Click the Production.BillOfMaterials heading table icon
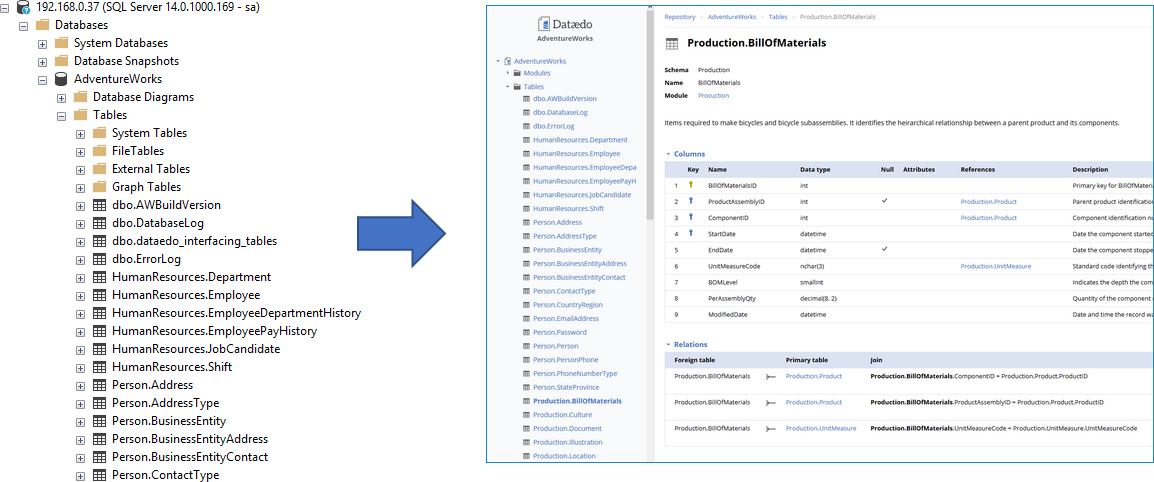Screen dimensions: 1154x482 672,44
